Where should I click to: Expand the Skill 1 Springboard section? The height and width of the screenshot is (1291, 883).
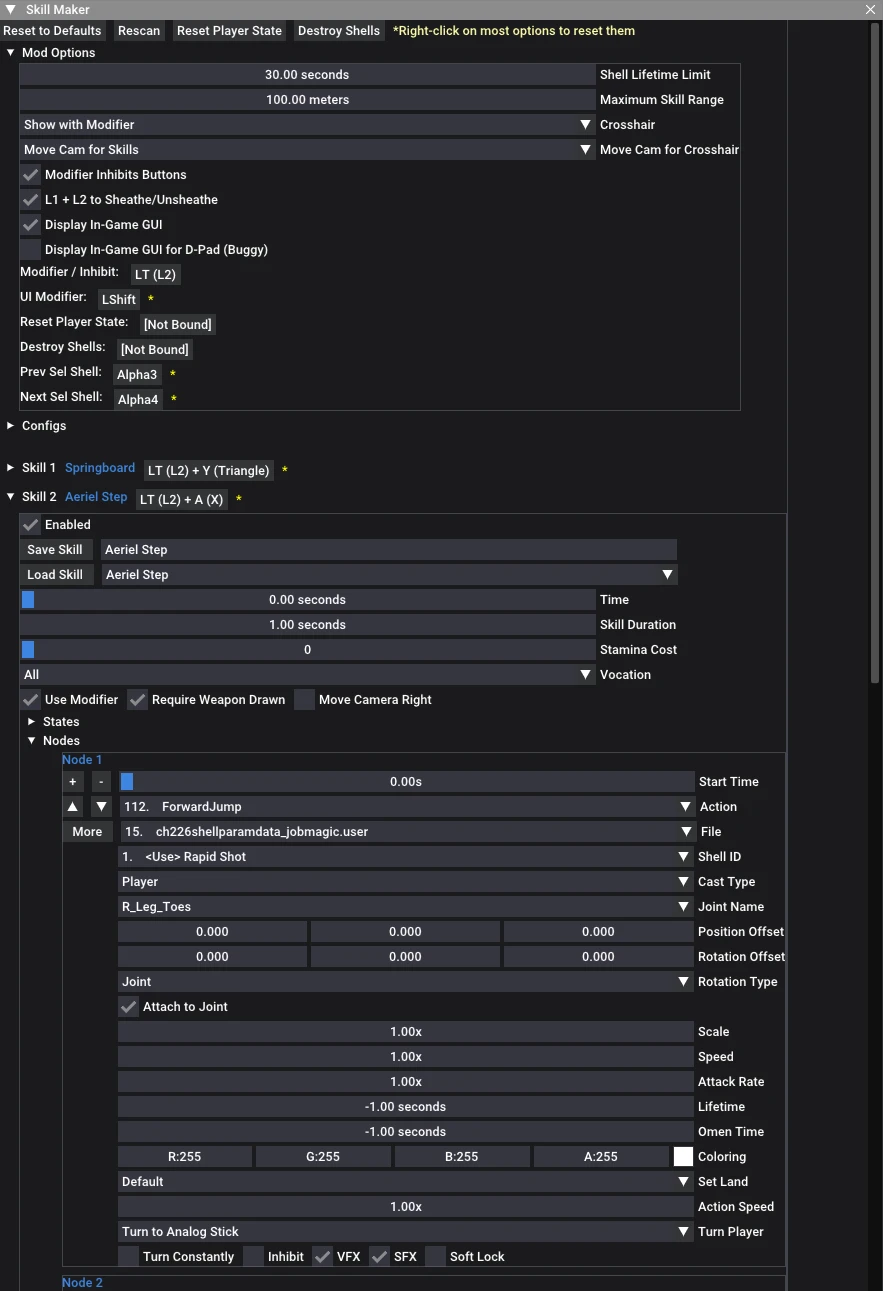coord(11,468)
